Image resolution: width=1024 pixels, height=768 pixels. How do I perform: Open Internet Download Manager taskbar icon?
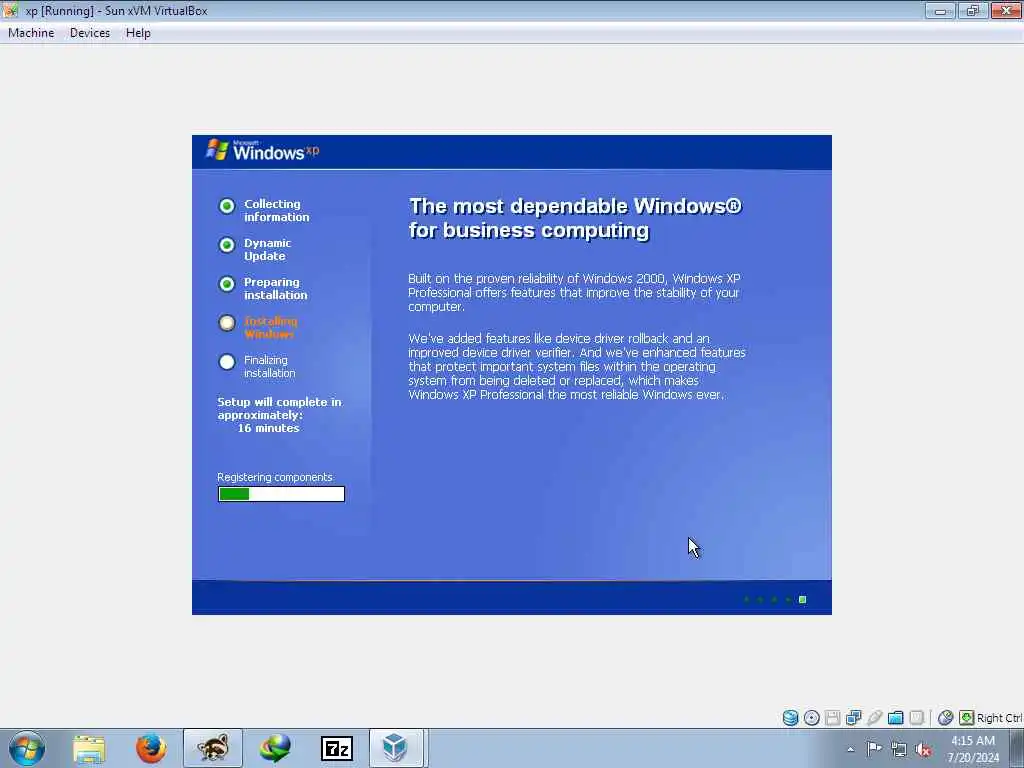275,748
